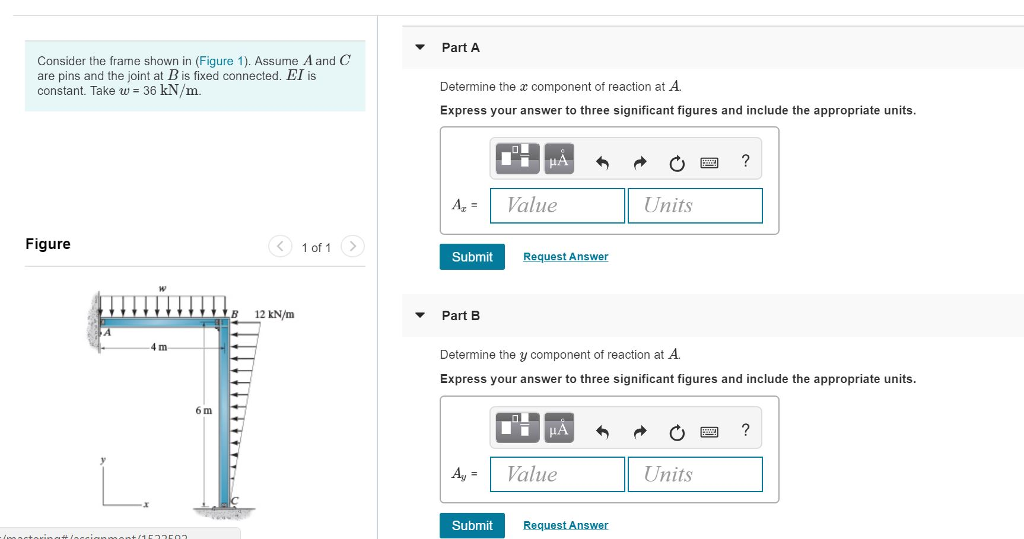Show keyboard shortcuts in Part B
The image size is (1024, 539).
[x=709, y=432]
